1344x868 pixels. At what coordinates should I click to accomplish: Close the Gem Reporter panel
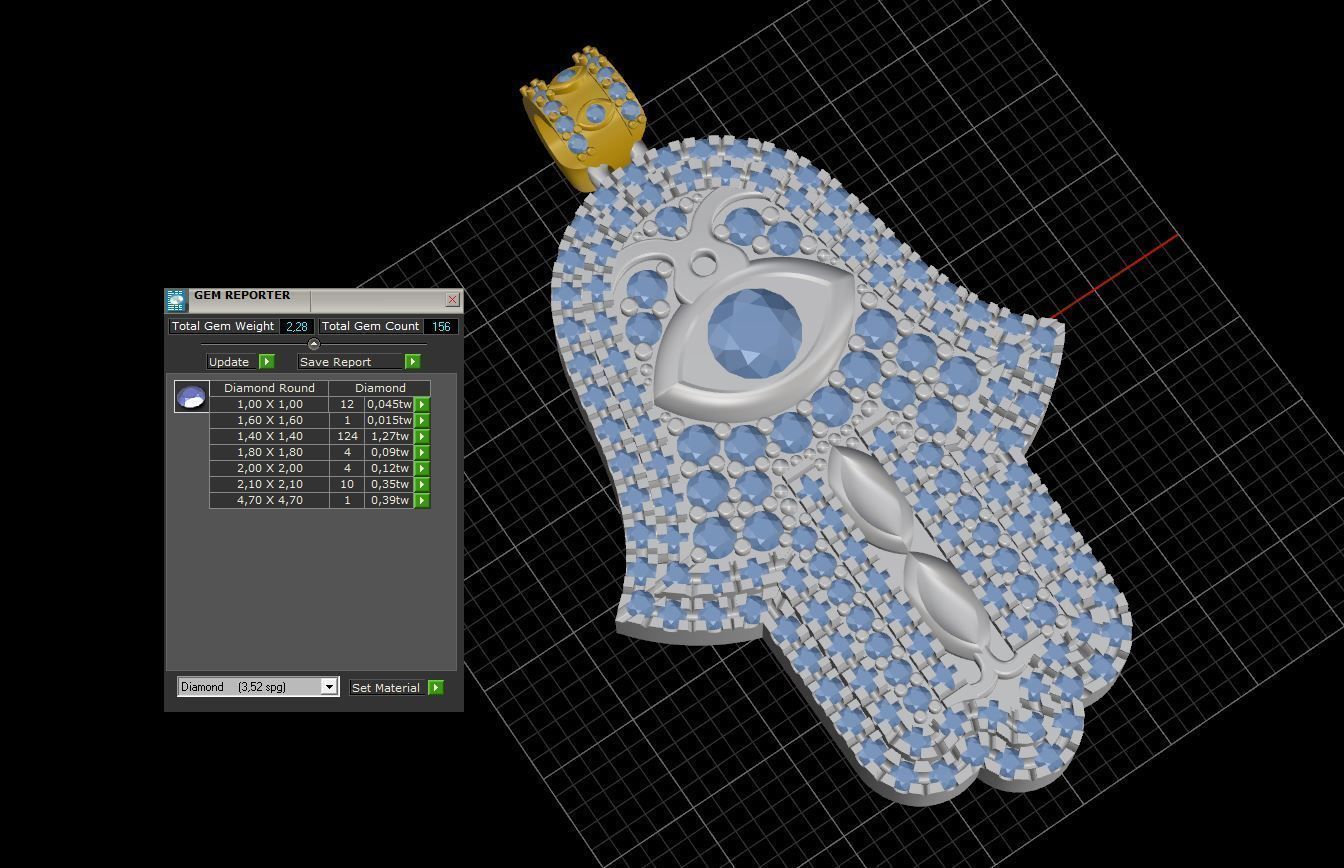click(x=452, y=299)
